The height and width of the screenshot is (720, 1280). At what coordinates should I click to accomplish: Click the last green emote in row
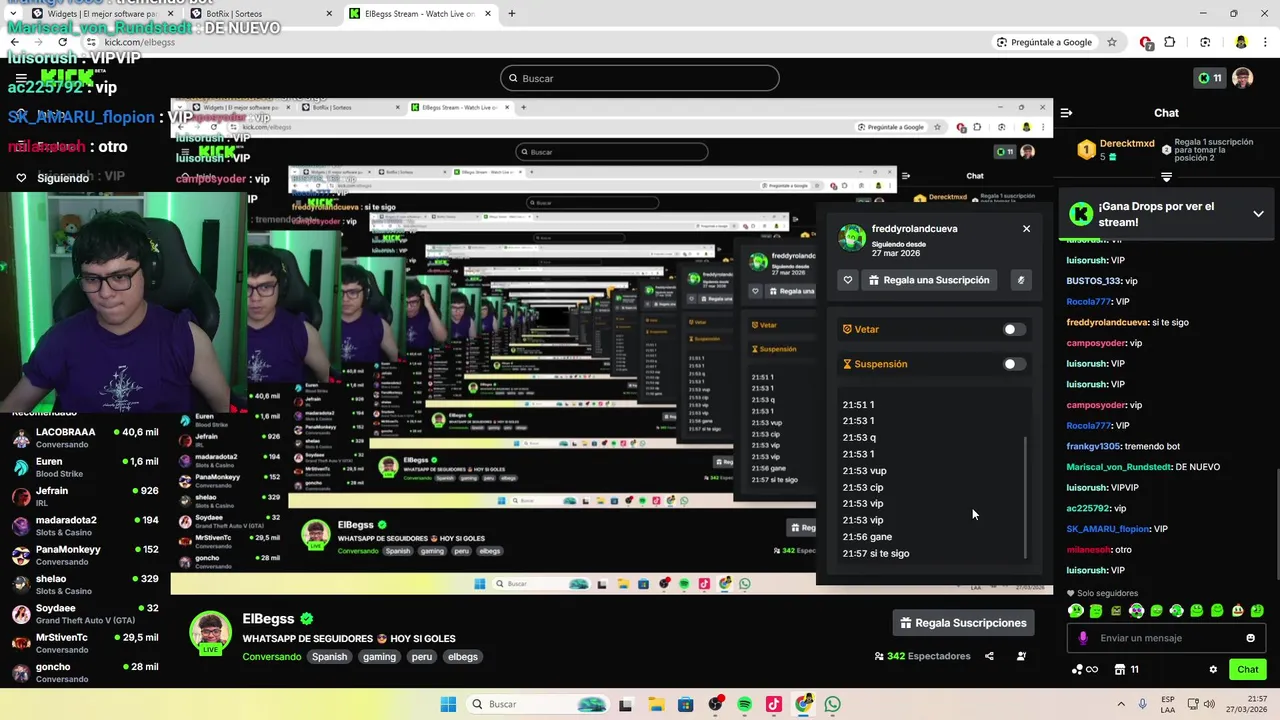click(1257, 610)
